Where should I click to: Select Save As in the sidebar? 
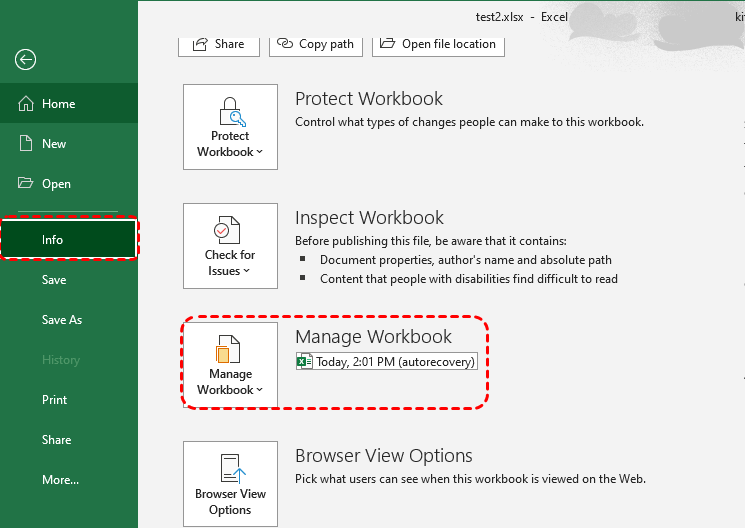(62, 320)
